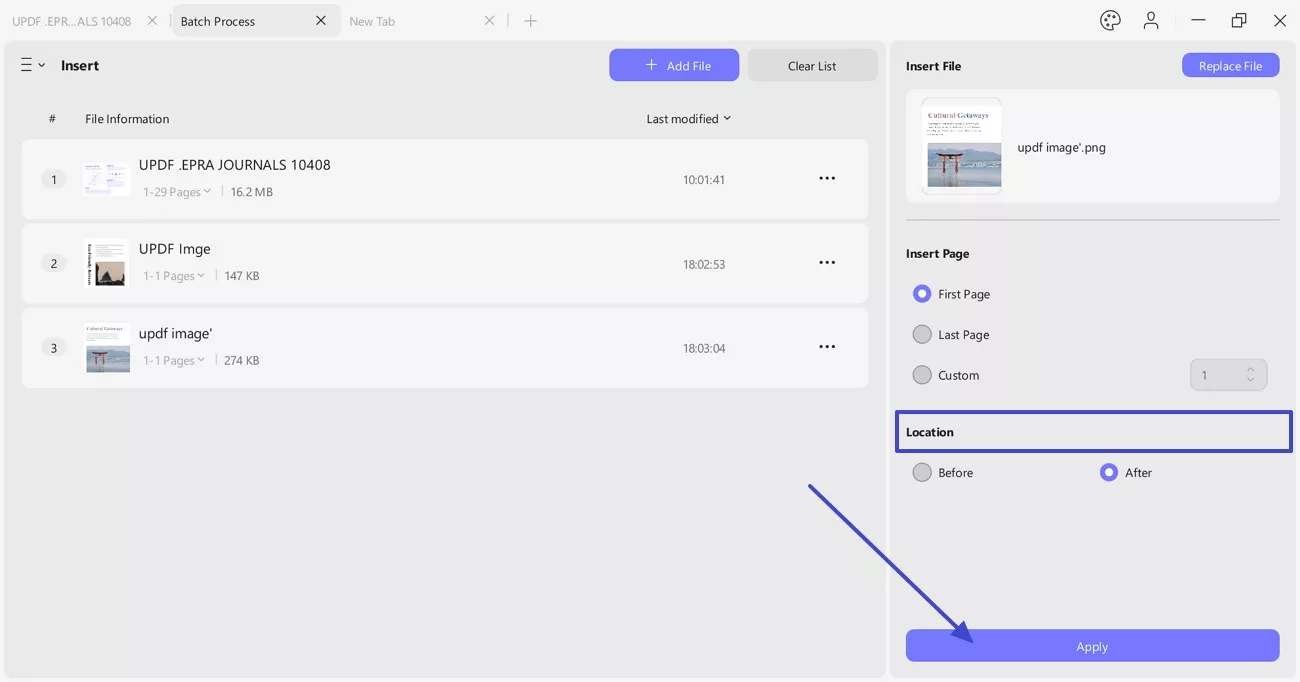The width and height of the screenshot is (1300, 682).
Task: Open the Insert tool list menu icon
Action: pos(32,65)
